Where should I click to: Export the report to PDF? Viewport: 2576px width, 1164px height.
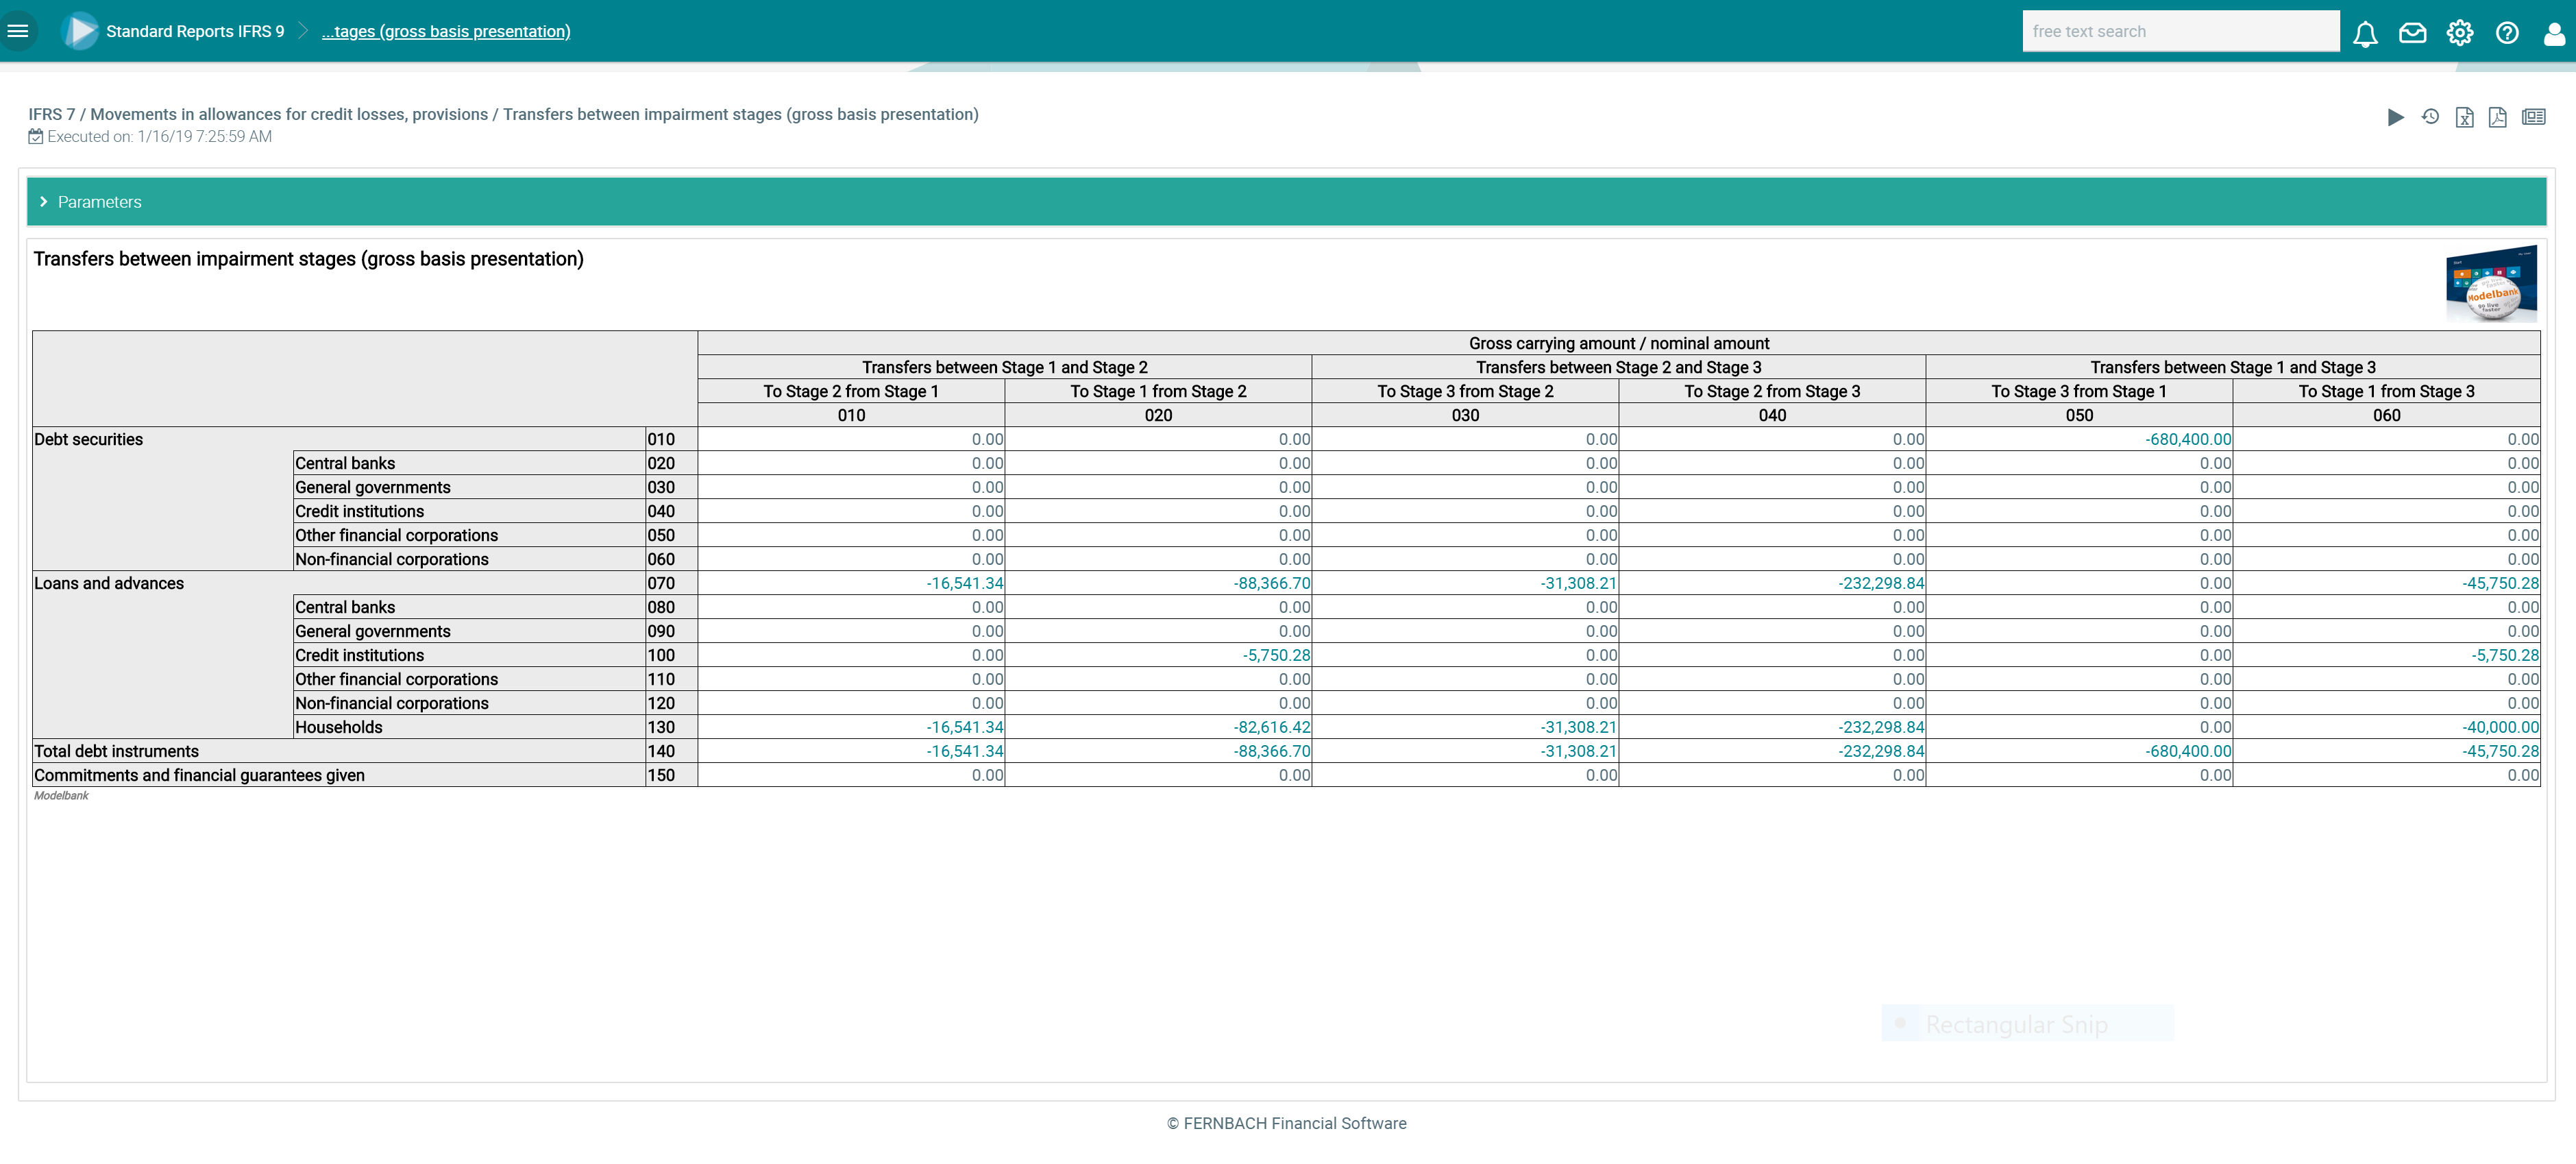click(2497, 117)
